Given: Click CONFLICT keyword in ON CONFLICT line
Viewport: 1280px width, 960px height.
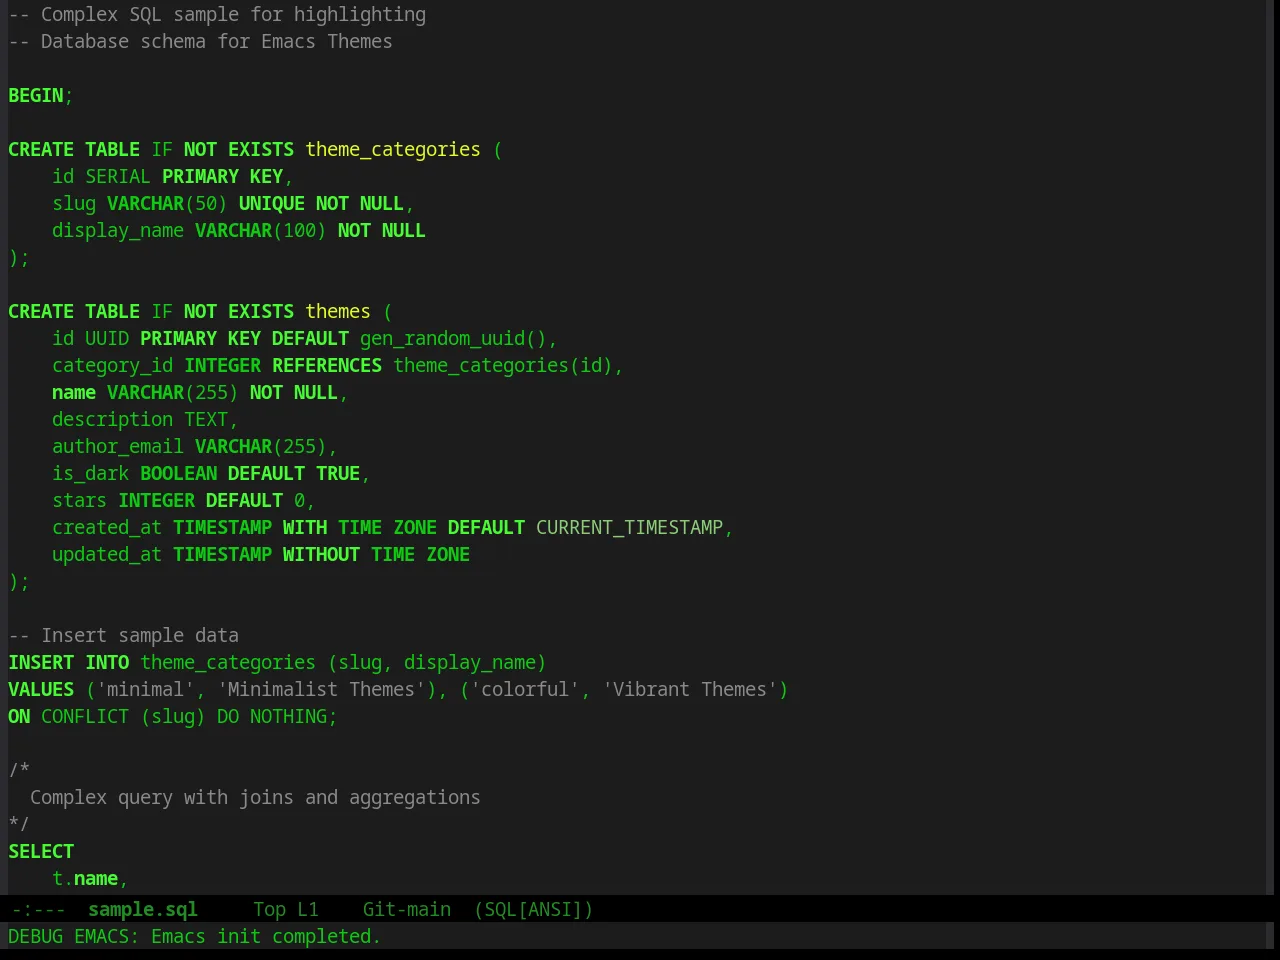Looking at the screenshot, I should click(x=85, y=716).
